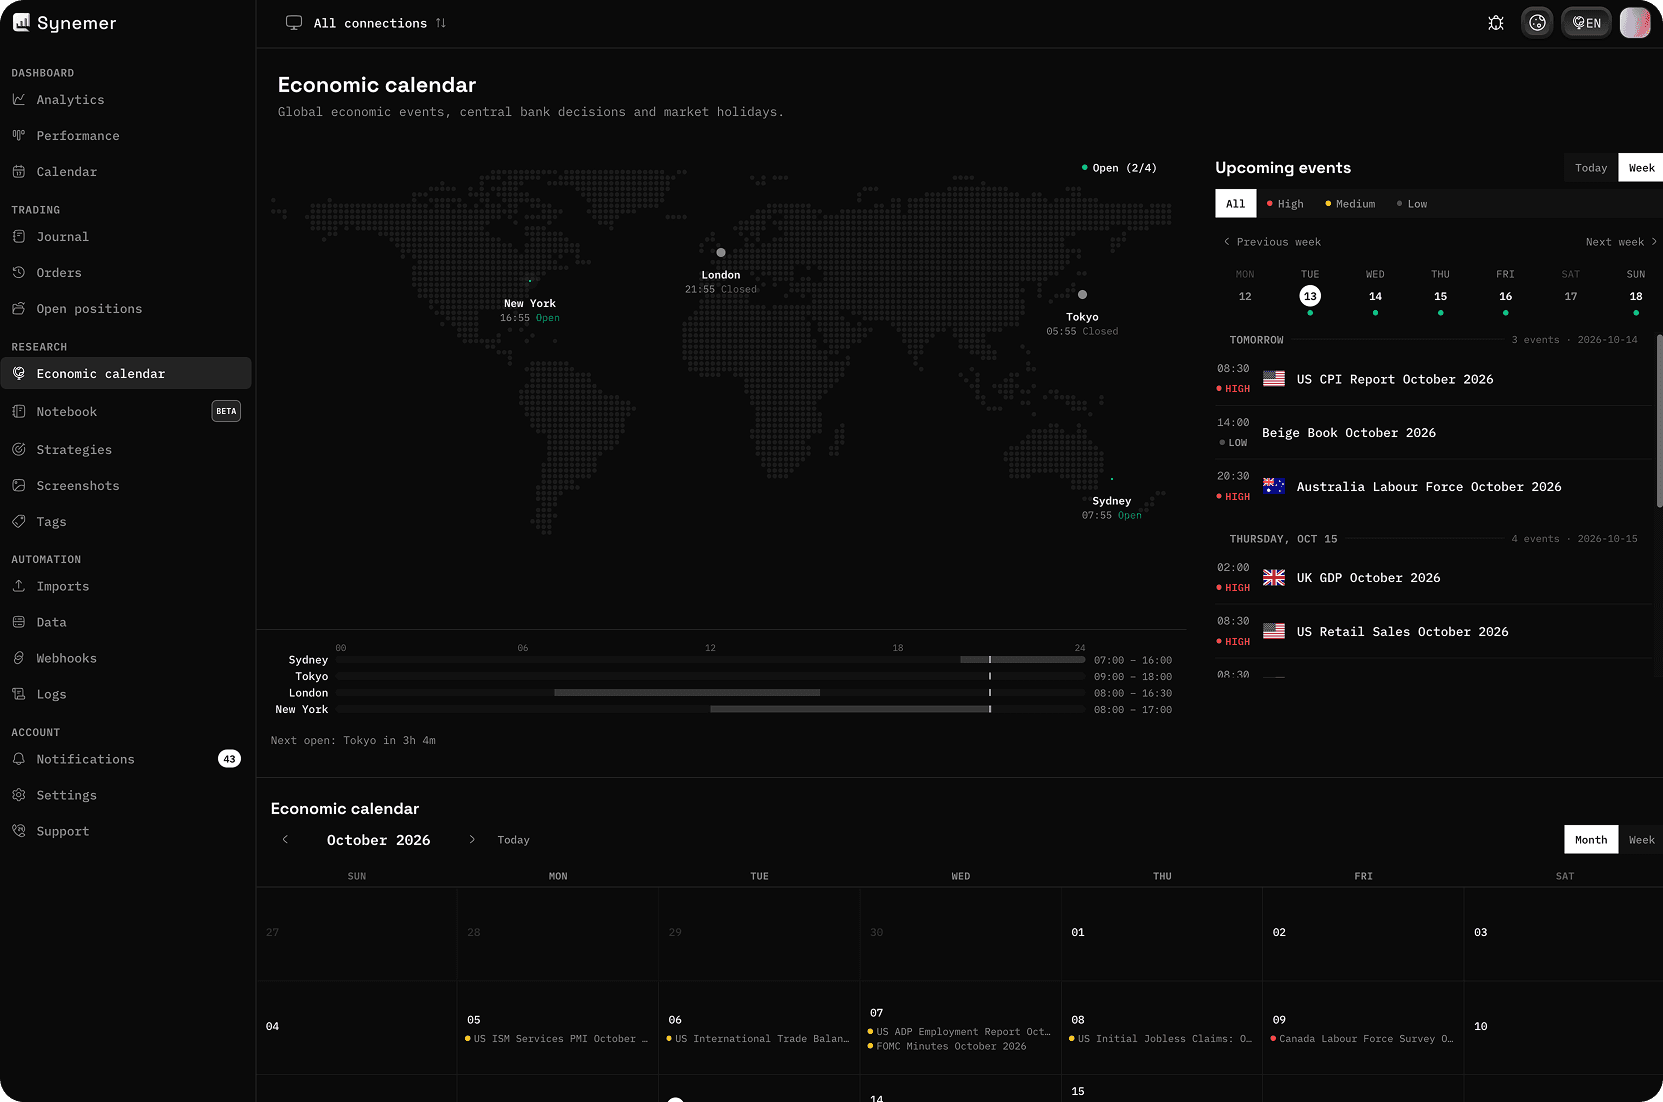The height and width of the screenshot is (1102, 1663).
Task: Open Analytics from the sidebar
Action: click(x=126, y=100)
